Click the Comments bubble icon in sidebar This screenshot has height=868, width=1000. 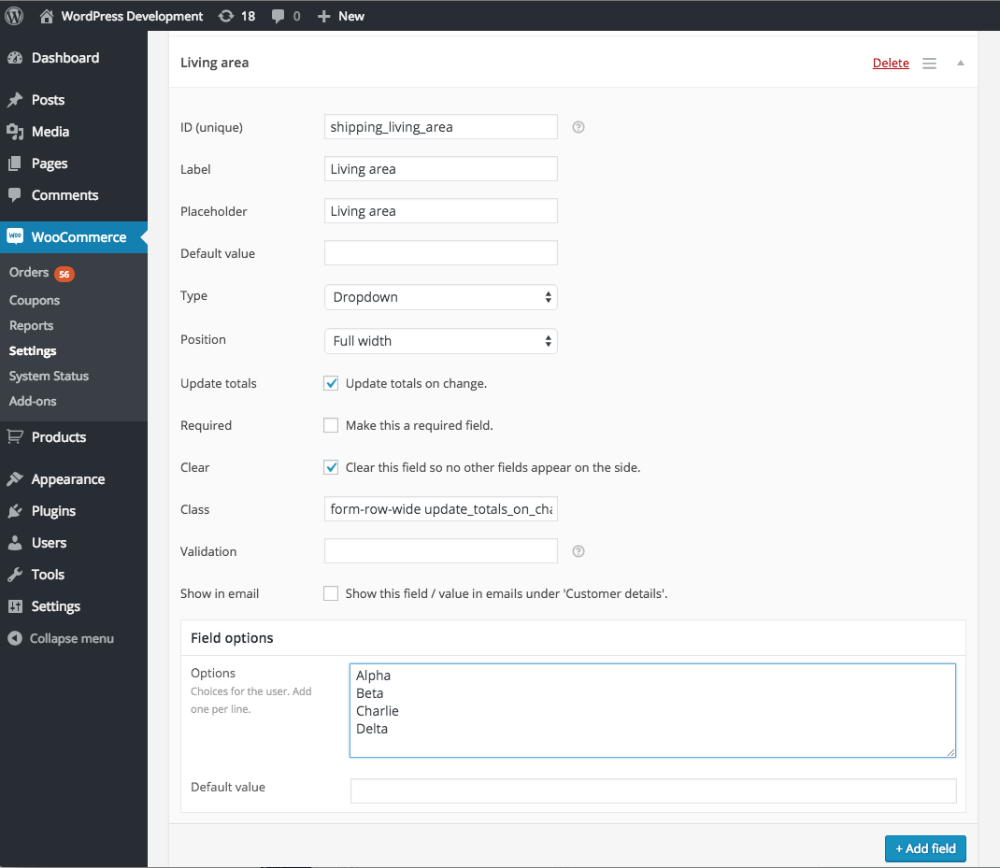[15, 195]
